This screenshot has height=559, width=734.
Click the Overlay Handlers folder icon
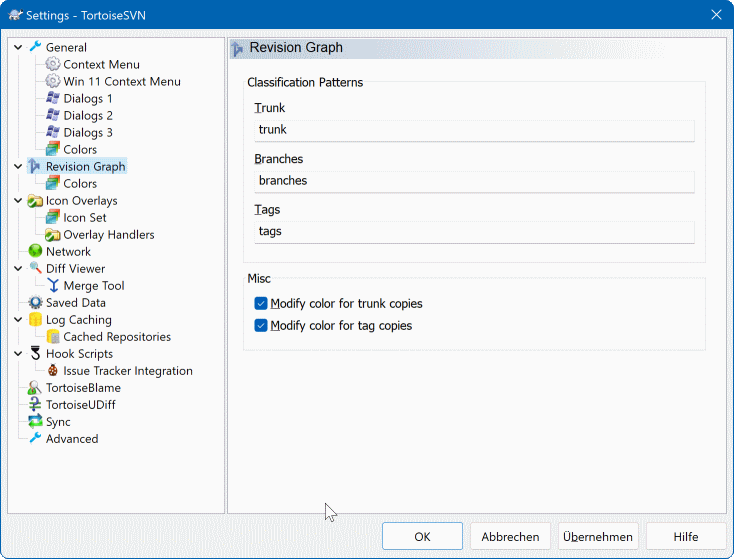point(52,234)
